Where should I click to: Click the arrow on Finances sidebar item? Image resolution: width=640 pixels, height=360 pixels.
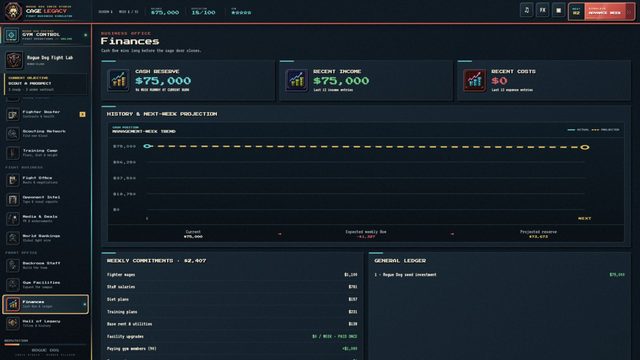84,304
